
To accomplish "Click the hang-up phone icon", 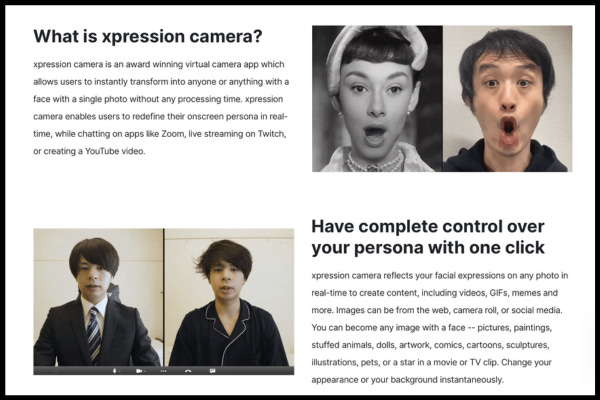I will (x=188, y=371).
